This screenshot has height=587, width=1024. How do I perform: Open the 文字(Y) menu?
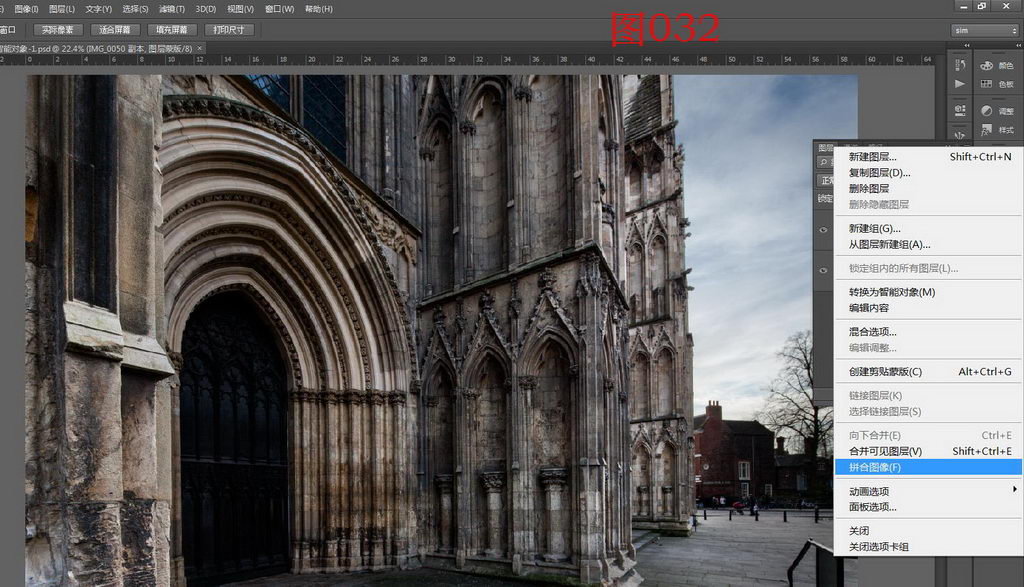[x=99, y=9]
